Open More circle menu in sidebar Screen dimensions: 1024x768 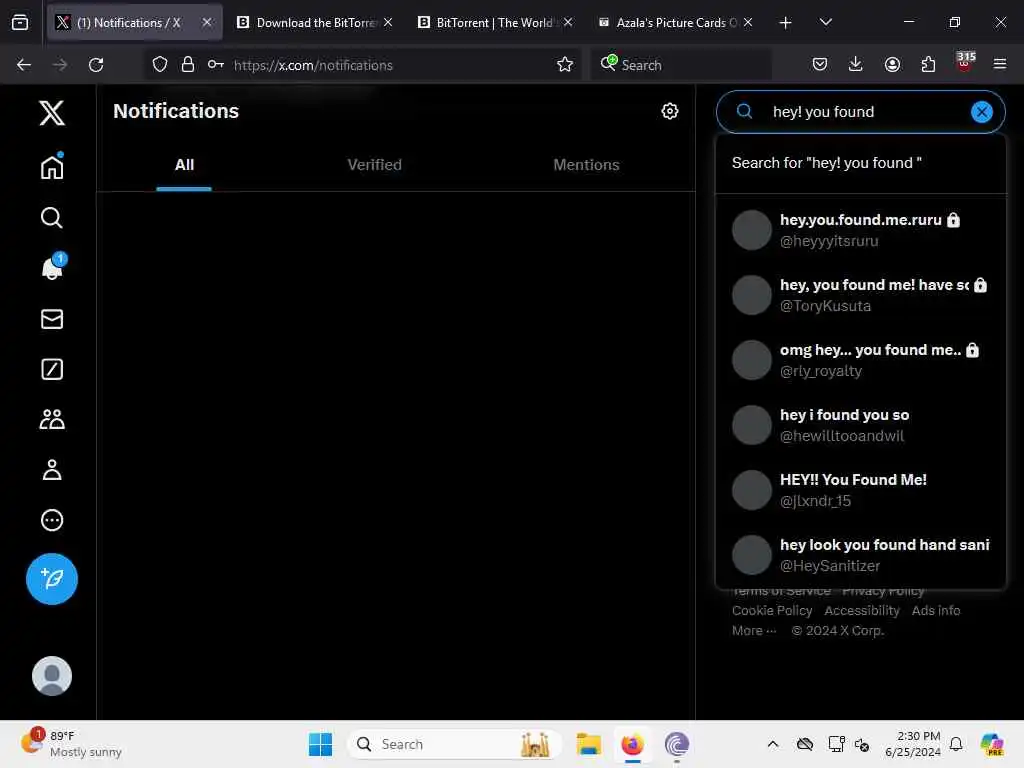pos(52,520)
